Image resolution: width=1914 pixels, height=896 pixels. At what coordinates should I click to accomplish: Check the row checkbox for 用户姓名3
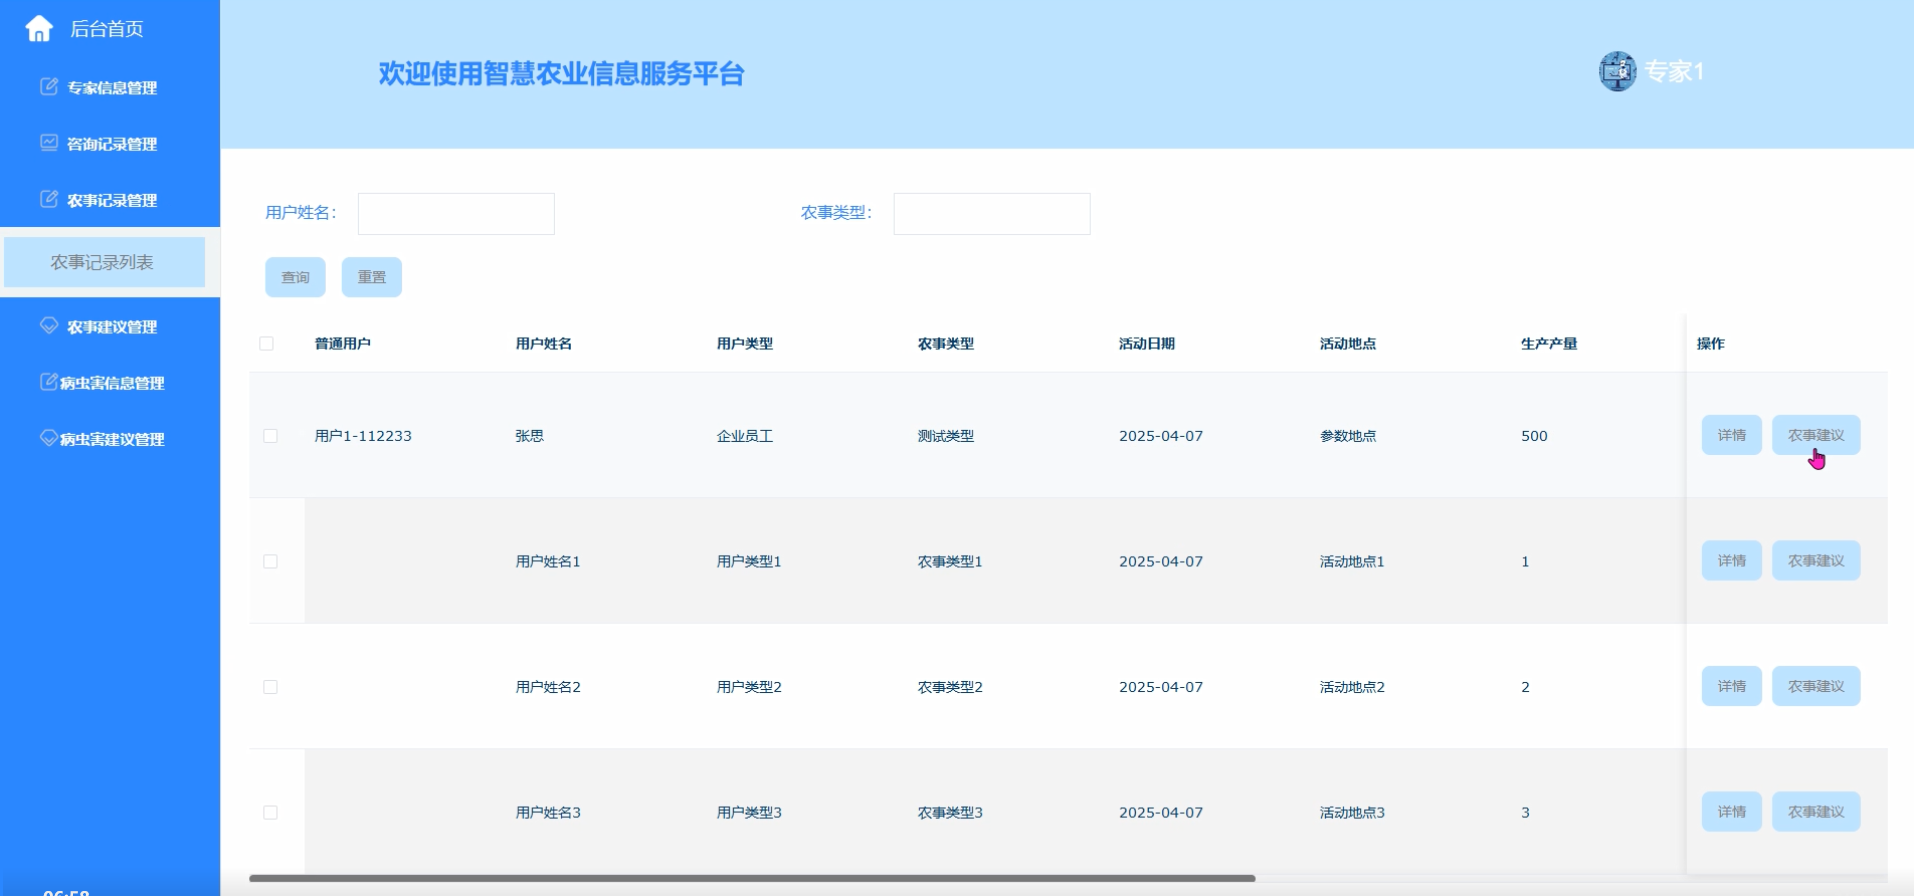[270, 812]
